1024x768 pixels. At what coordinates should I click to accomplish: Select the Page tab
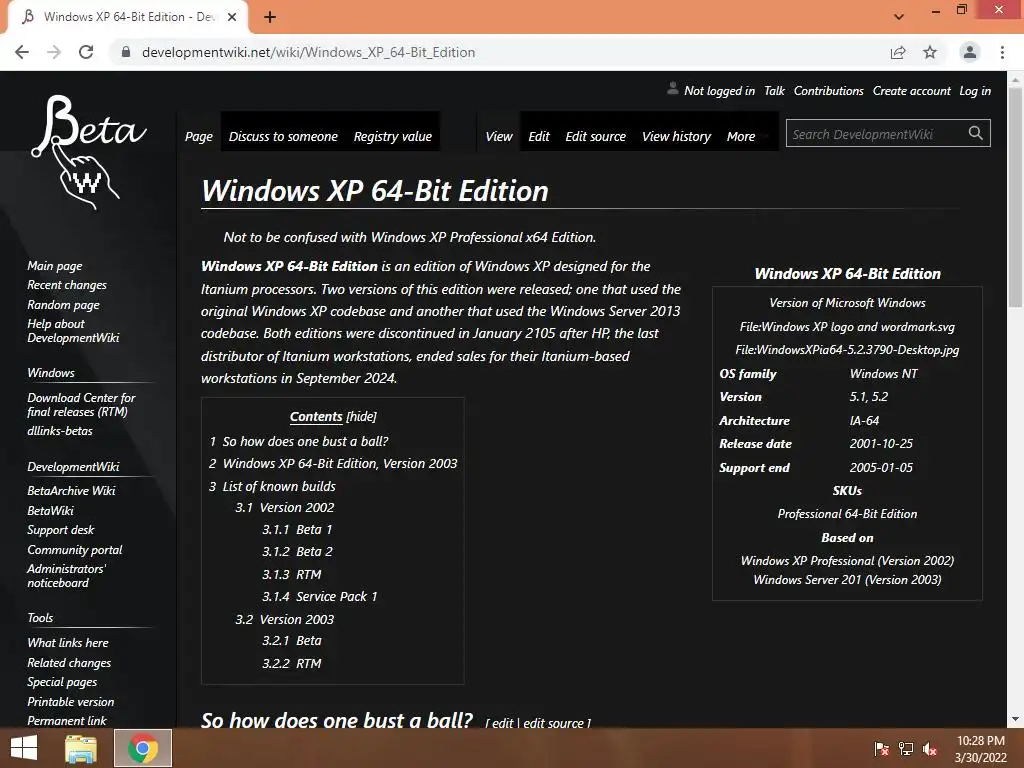pos(199,136)
